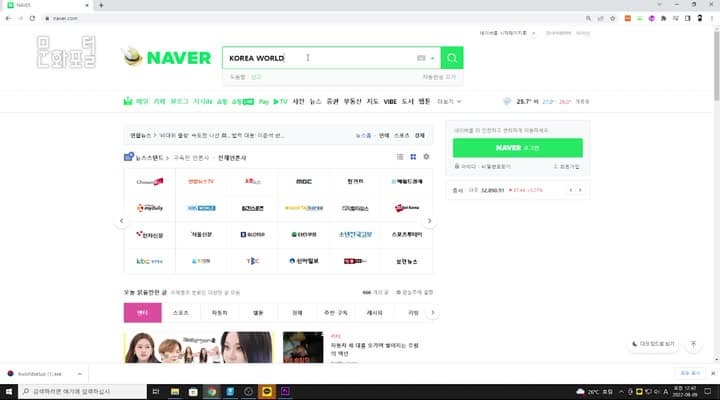Image resolution: width=720 pixels, height=400 pixels.
Task: Bookmark this page with star icon
Action: coord(613,18)
